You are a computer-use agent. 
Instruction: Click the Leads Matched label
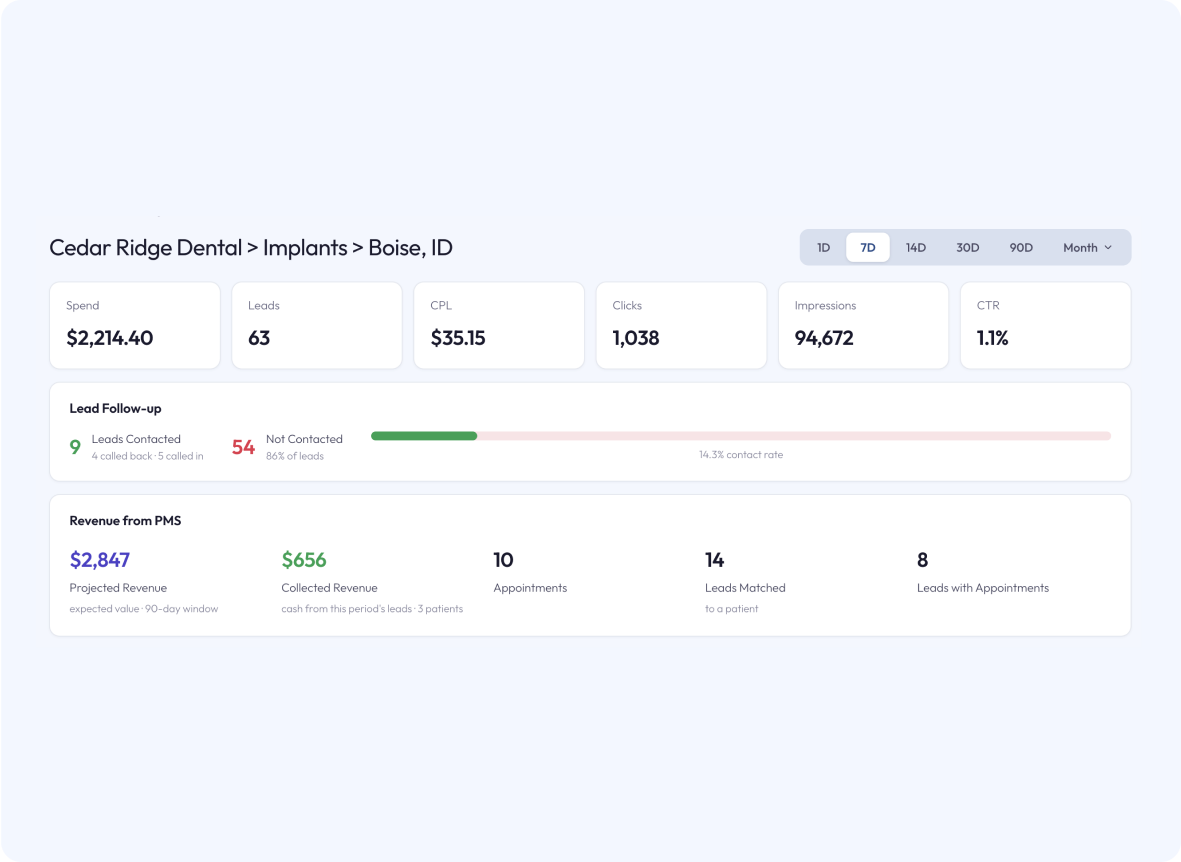pyautogui.click(x=745, y=588)
